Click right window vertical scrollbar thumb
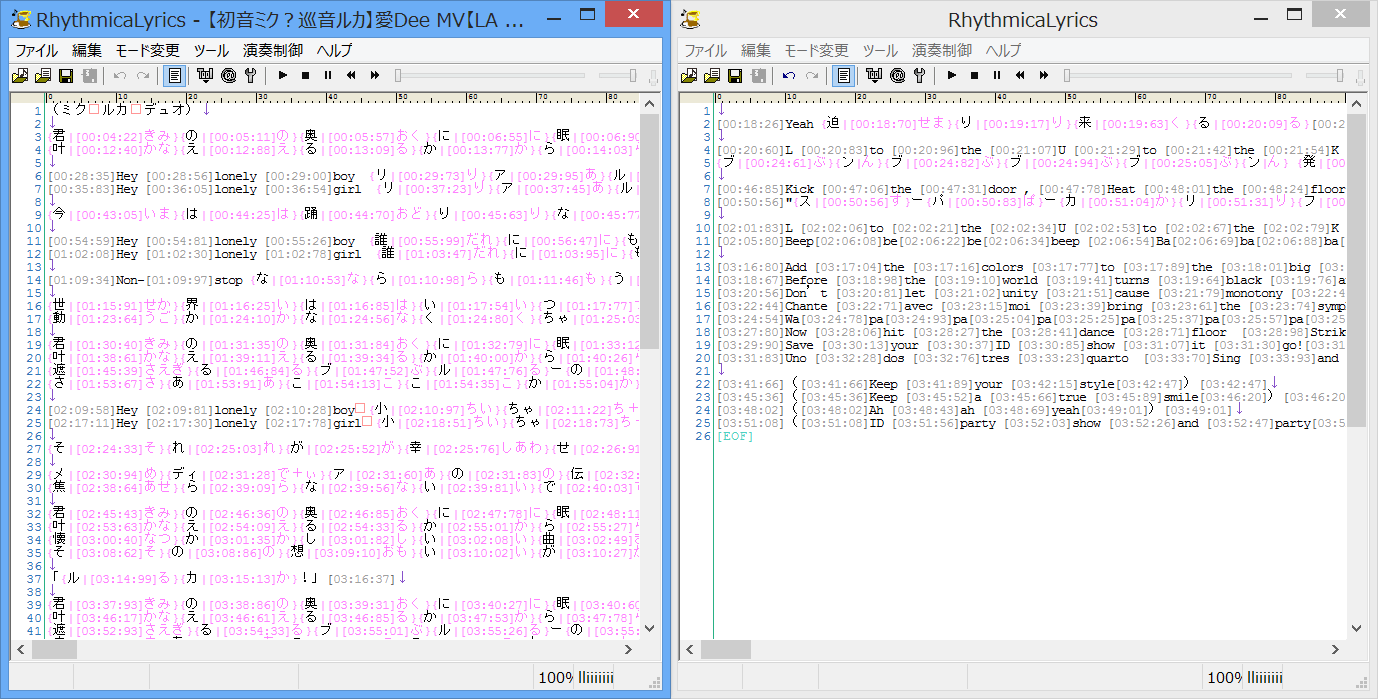 1356,270
